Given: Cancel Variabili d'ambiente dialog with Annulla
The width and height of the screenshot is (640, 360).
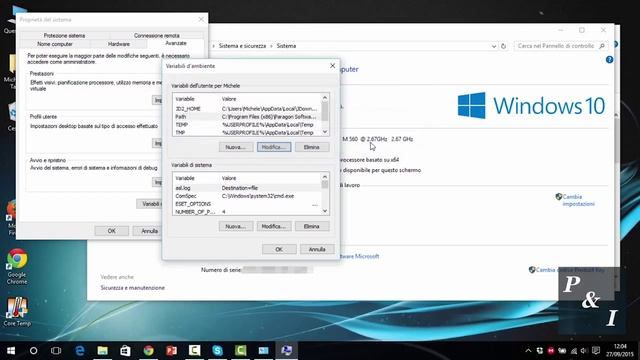Looking at the screenshot, I should point(317,249).
